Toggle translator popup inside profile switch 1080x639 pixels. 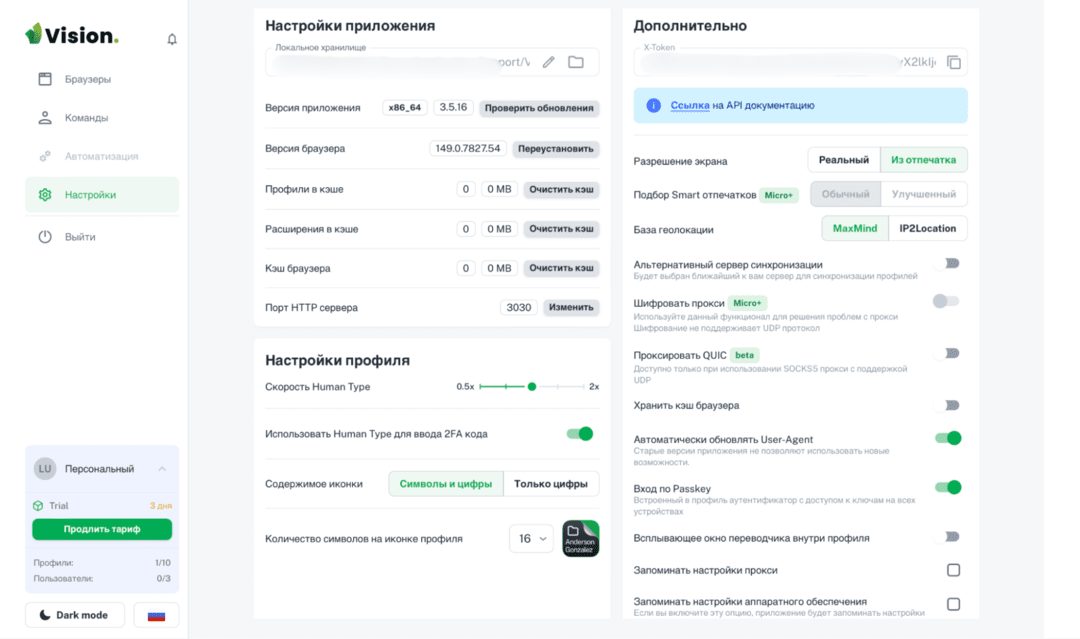tap(948, 536)
